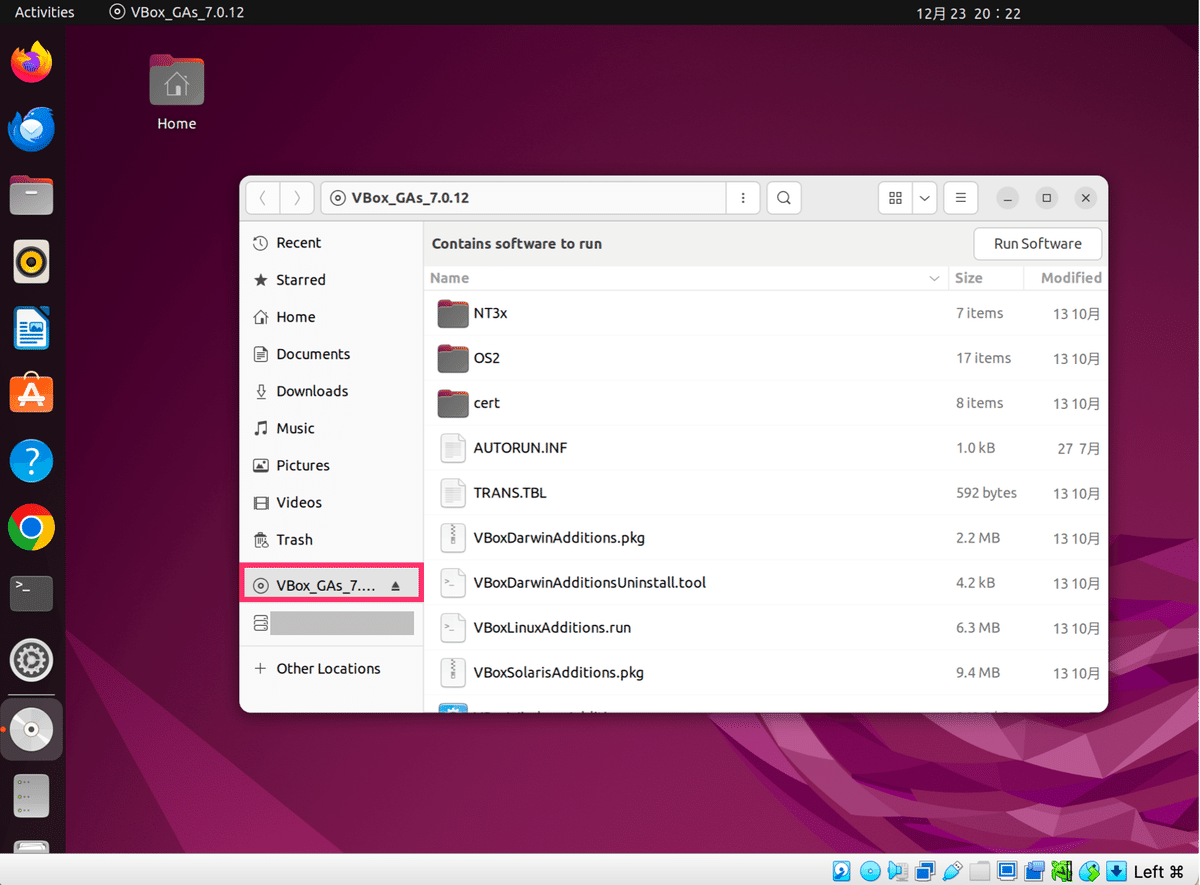Click the mounted disc icon in the dock
This screenshot has width=1200, height=885.
31,729
